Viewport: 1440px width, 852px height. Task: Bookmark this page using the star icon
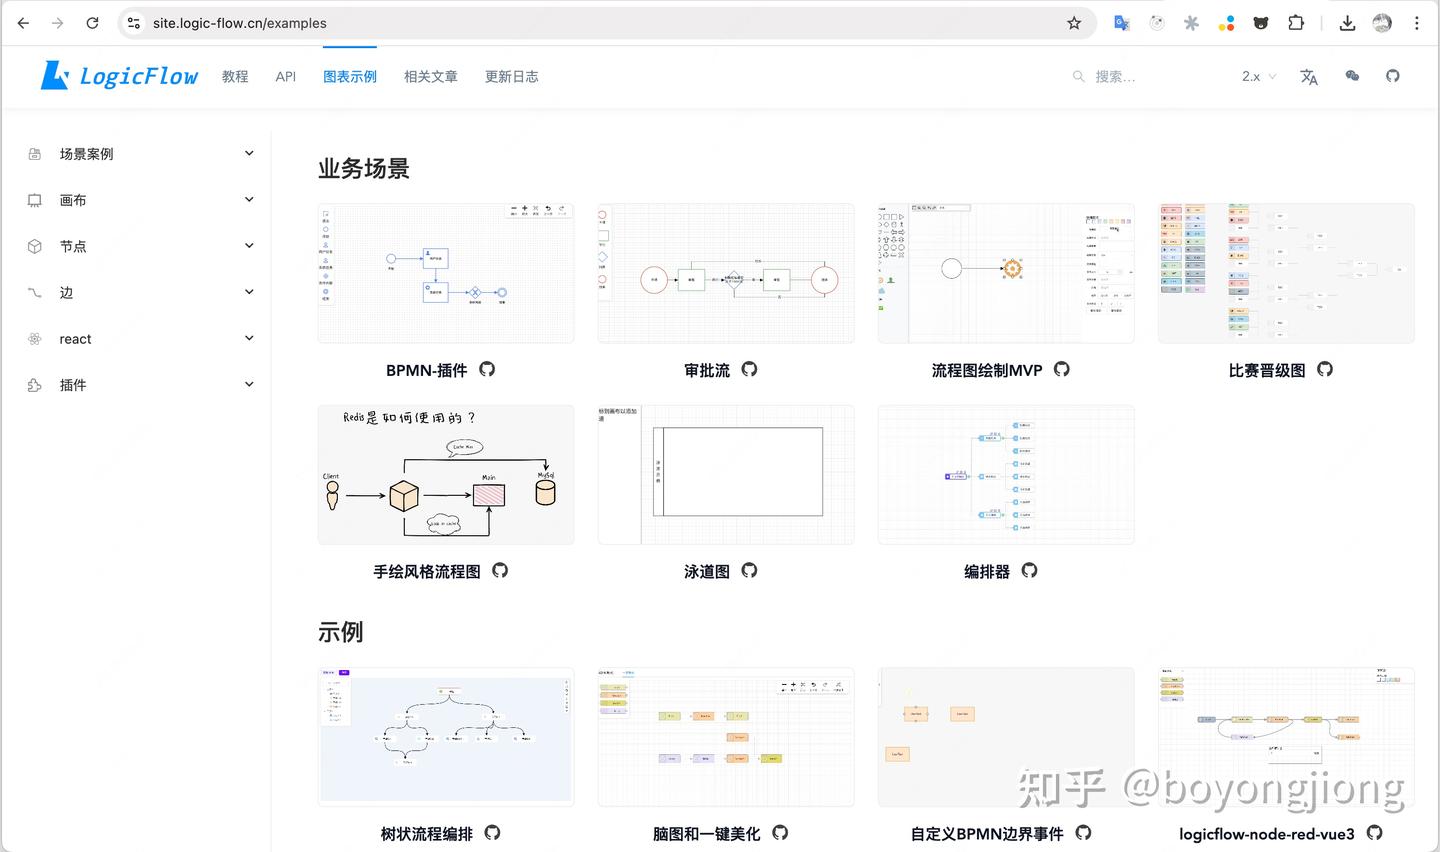point(1075,22)
